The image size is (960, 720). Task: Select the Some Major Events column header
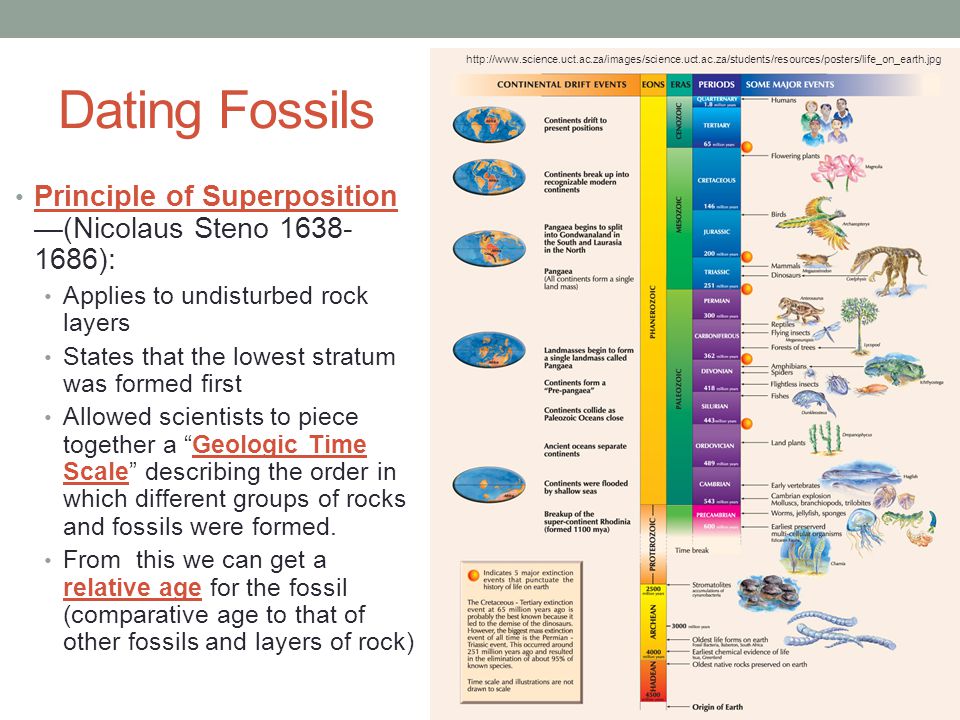(x=790, y=84)
